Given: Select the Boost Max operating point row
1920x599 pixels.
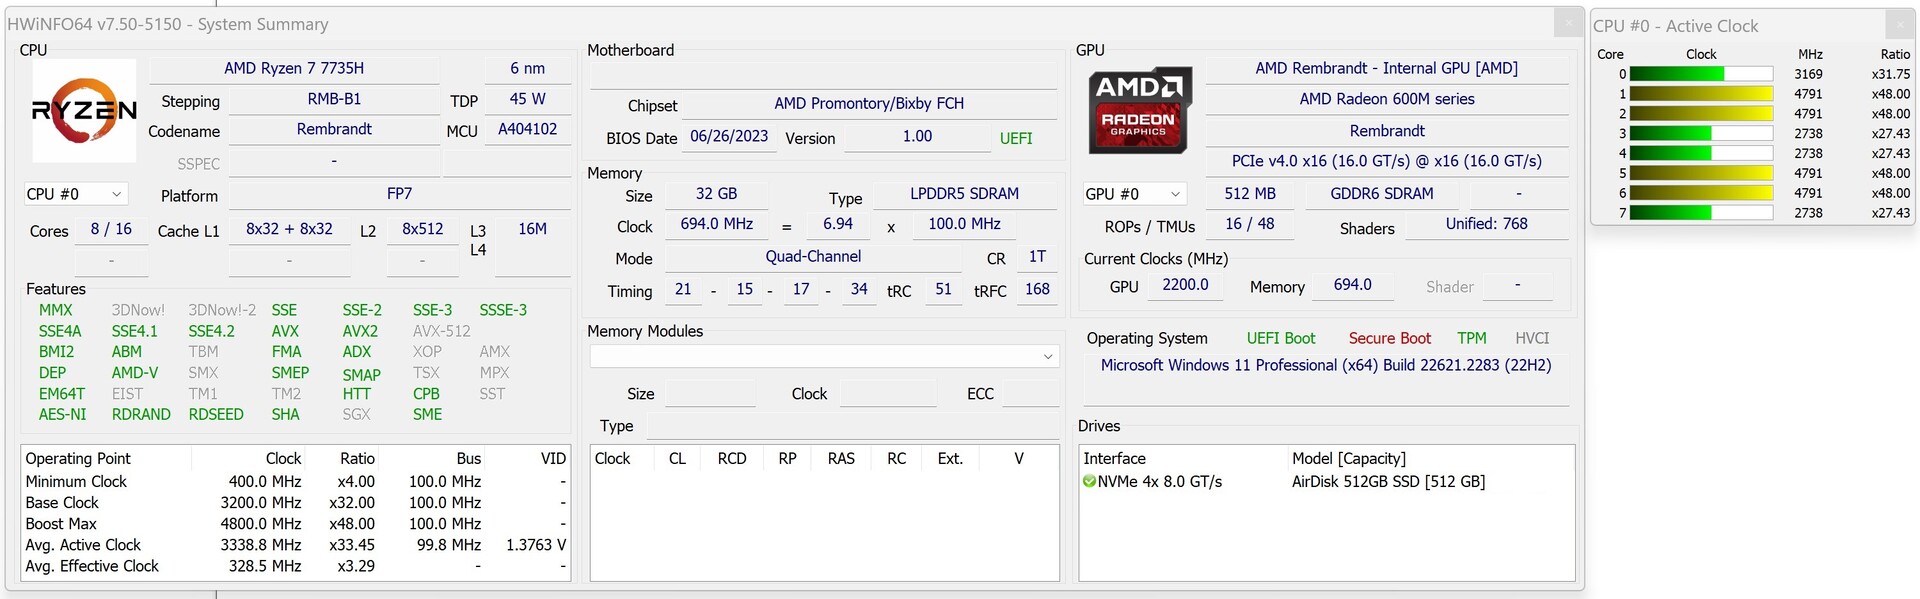Looking at the screenshot, I should 295,524.
